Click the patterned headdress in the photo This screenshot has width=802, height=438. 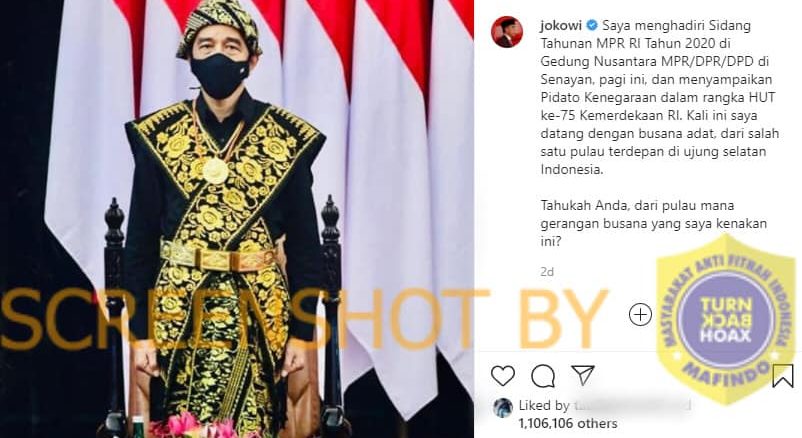tap(219, 27)
